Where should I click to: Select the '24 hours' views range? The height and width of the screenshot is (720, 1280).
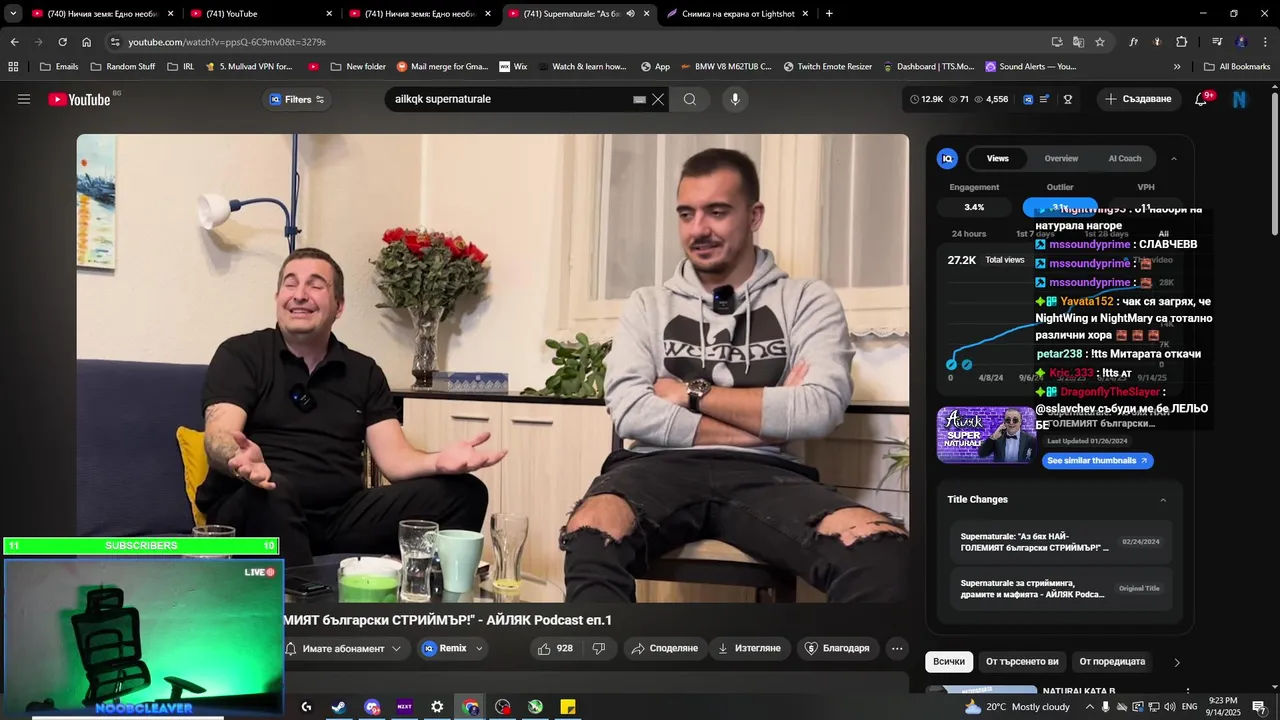pyautogui.click(x=969, y=234)
